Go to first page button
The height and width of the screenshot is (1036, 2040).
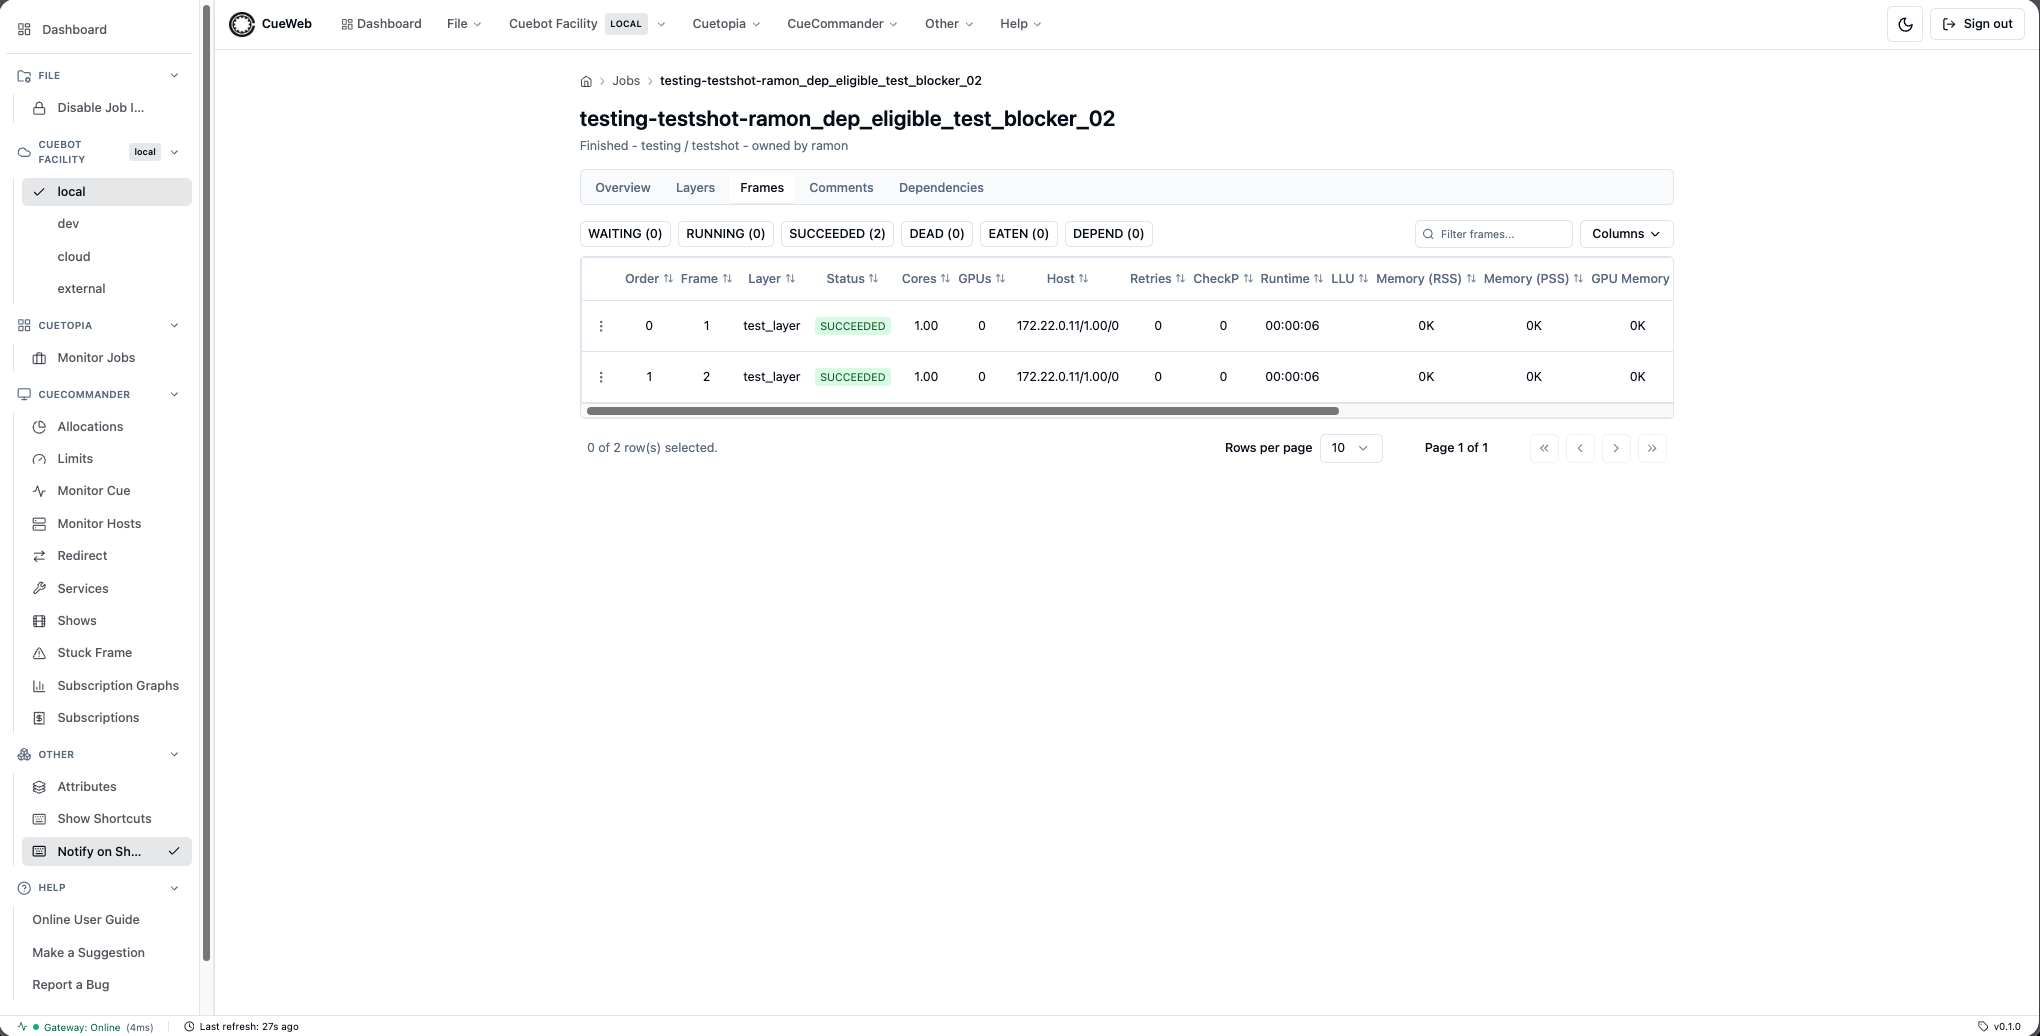tap(1544, 448)
